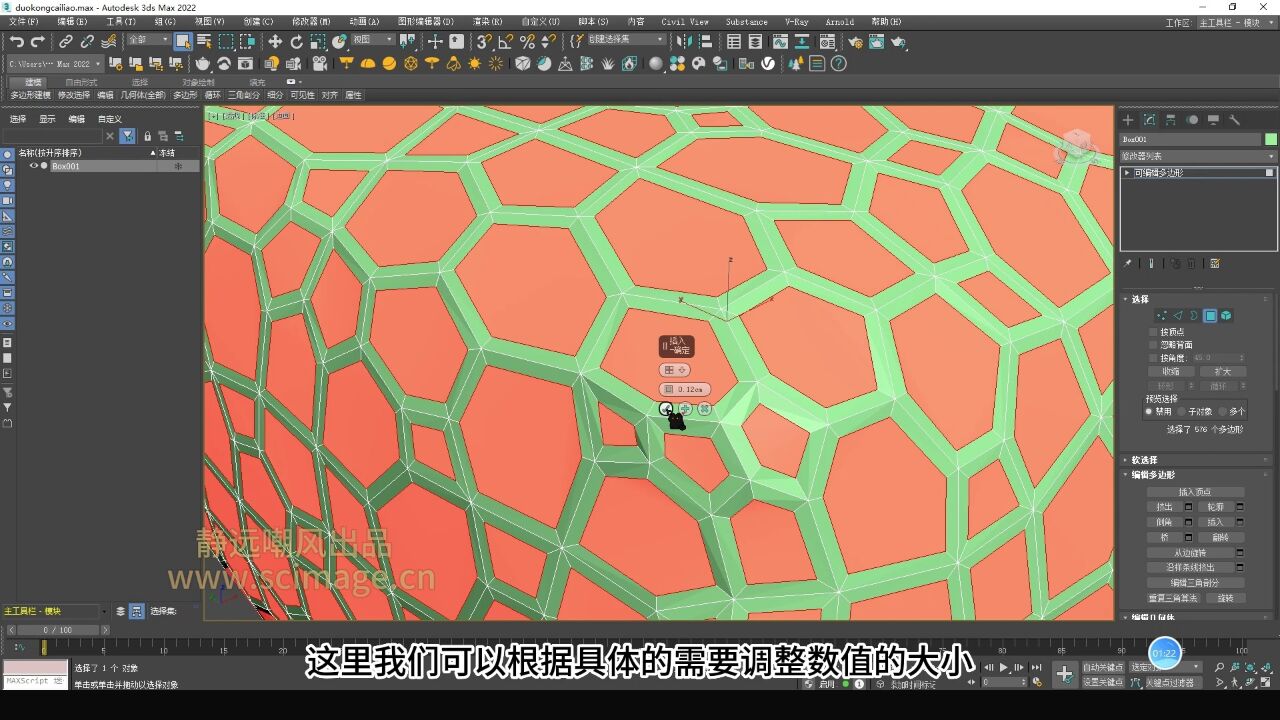The height and width of the screenshot is (720, 1280).
Task: Enable the 按顶点 checkbox
Action: tap(1152, 332)
